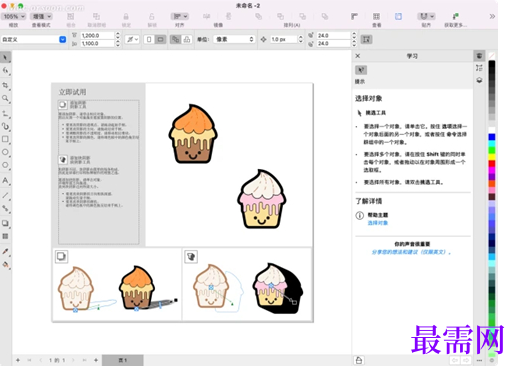Open the zoom level 105% dropdown
523x371 pixels.
point(13,16)
